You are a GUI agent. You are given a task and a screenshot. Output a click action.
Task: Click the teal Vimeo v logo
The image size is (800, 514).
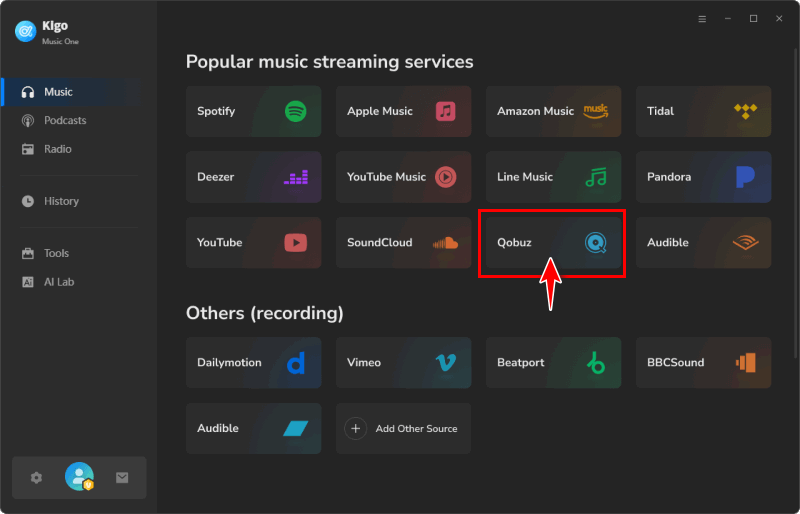coord(446,362)
